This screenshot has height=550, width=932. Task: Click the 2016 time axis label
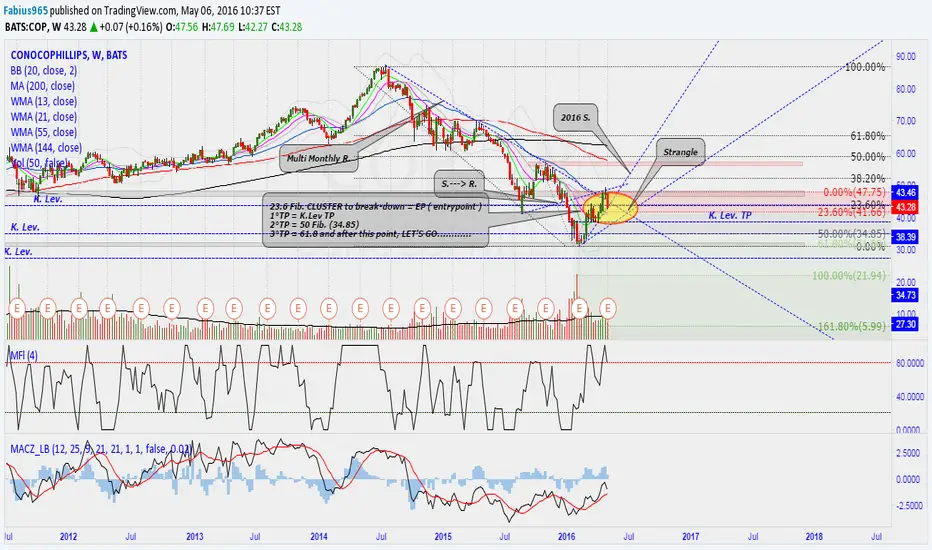click(567, 536)
